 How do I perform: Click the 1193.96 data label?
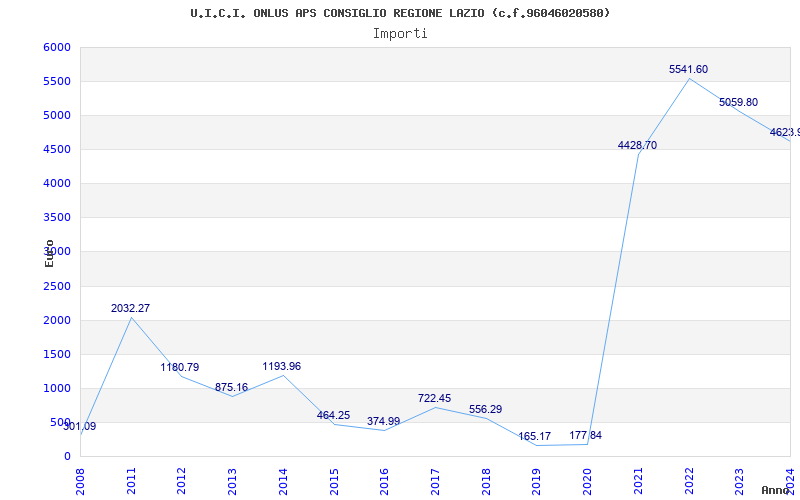[282, 366]
